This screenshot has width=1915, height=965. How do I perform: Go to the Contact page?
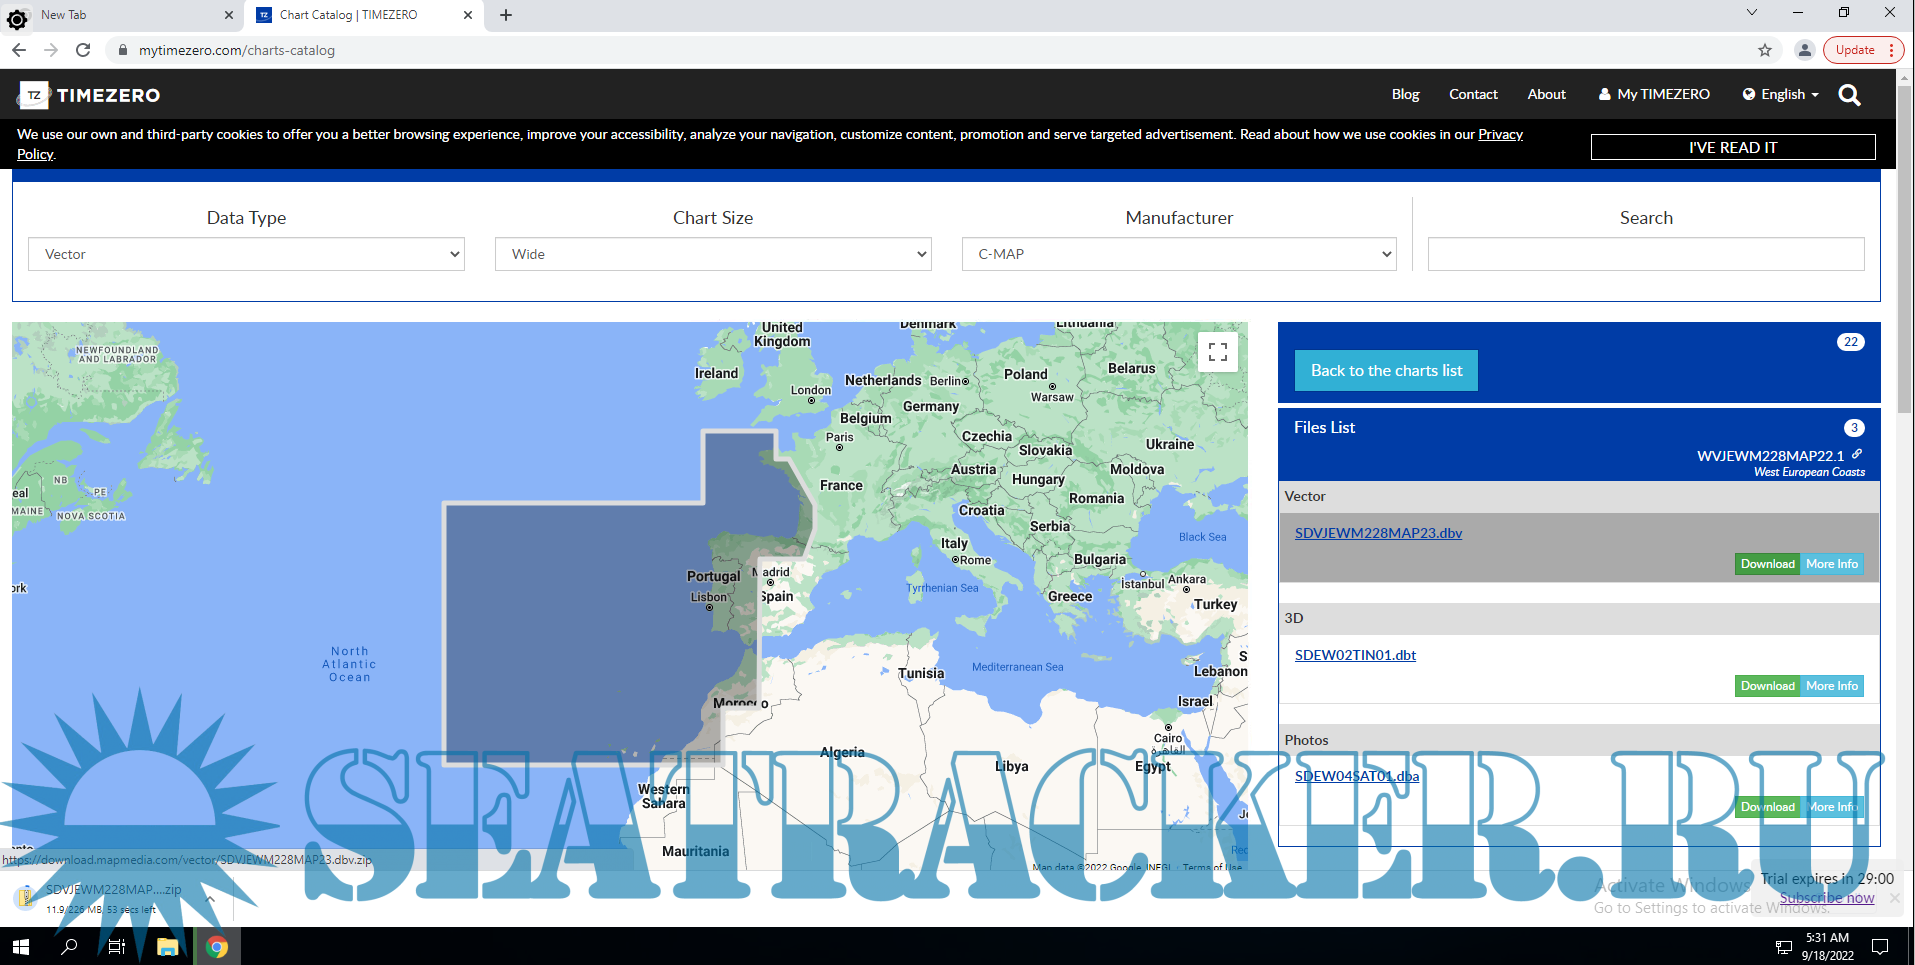(x=1473, y=94)
